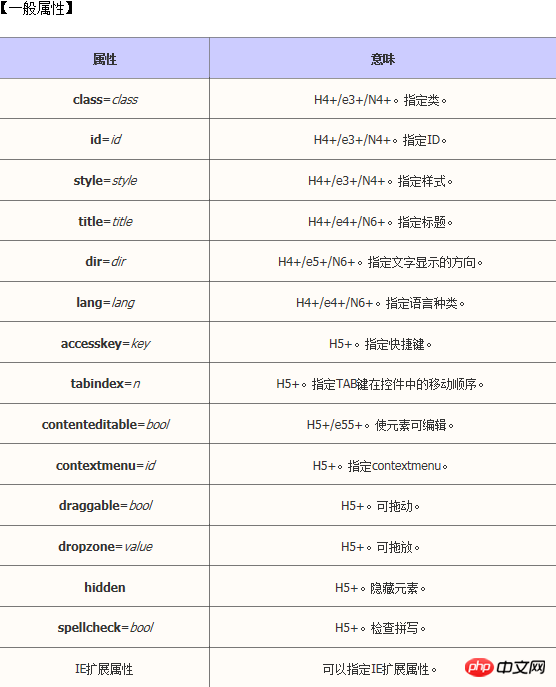Click the hidden attribute cell
Image resolution: width=556 pixels, height=687 pixels.
pyautogui.click(x=105, y=587)
